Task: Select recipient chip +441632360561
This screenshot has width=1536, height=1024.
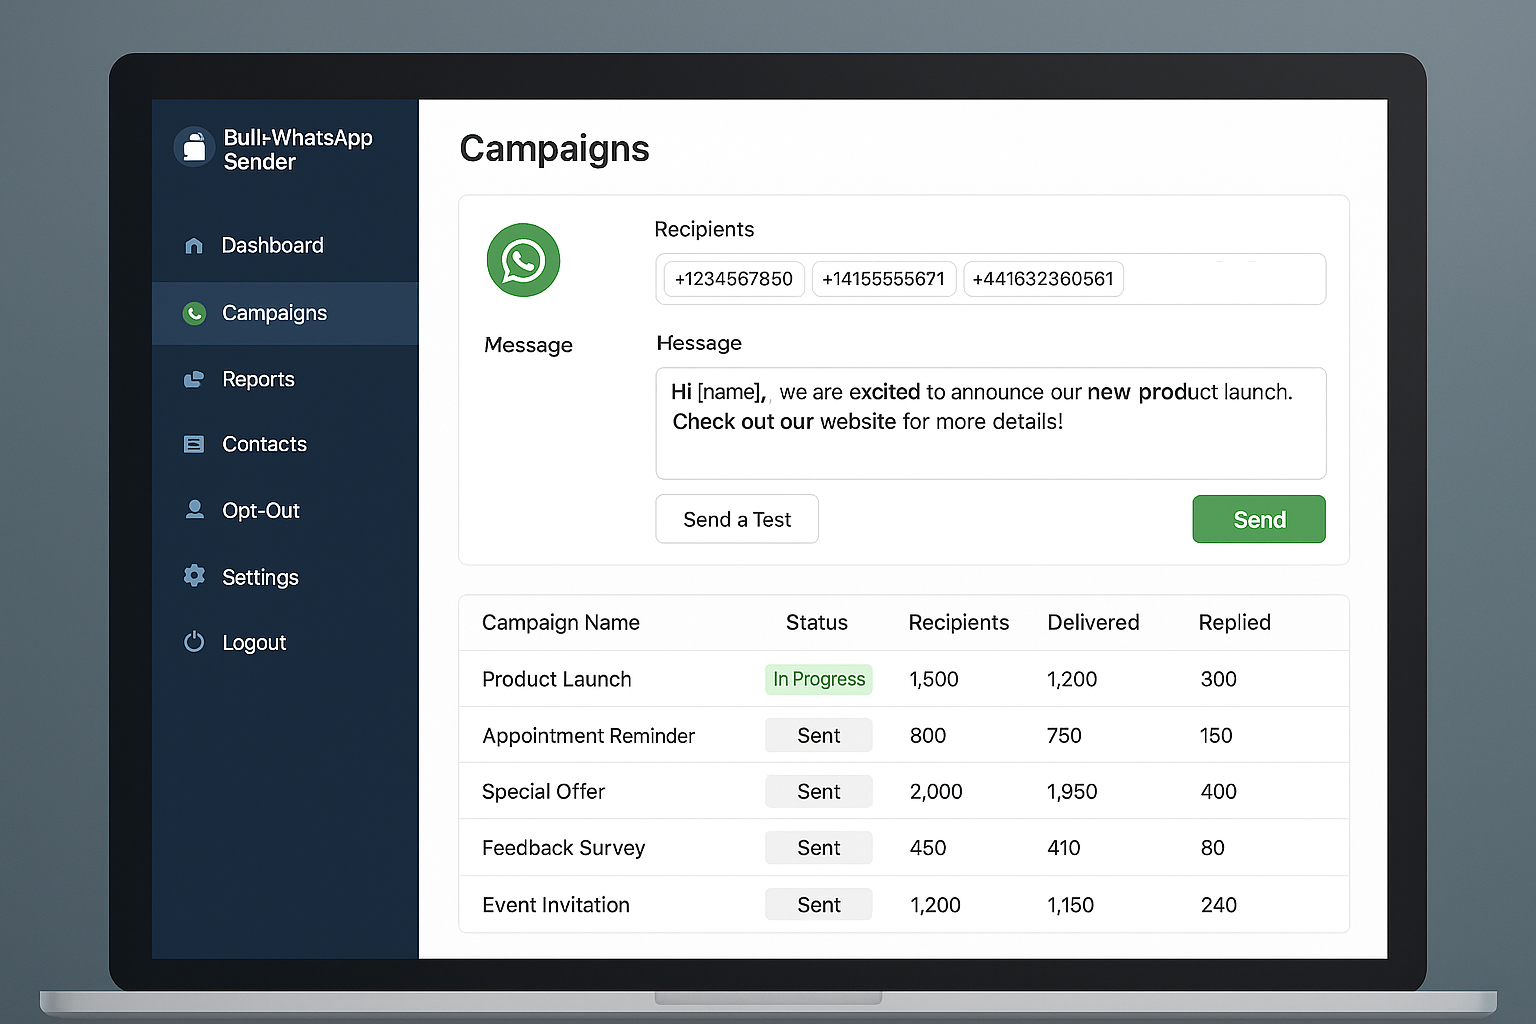Action: tap(1043, 279)
